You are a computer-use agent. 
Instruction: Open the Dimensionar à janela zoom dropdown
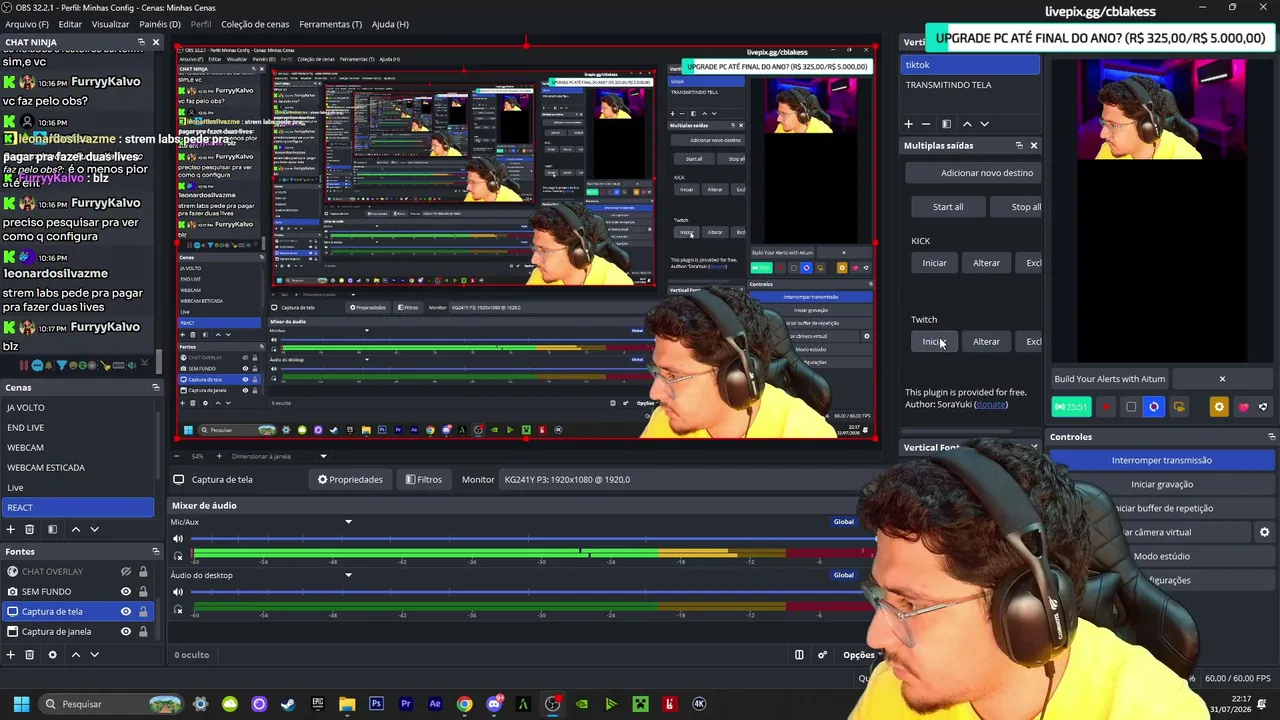coord(322,456)
